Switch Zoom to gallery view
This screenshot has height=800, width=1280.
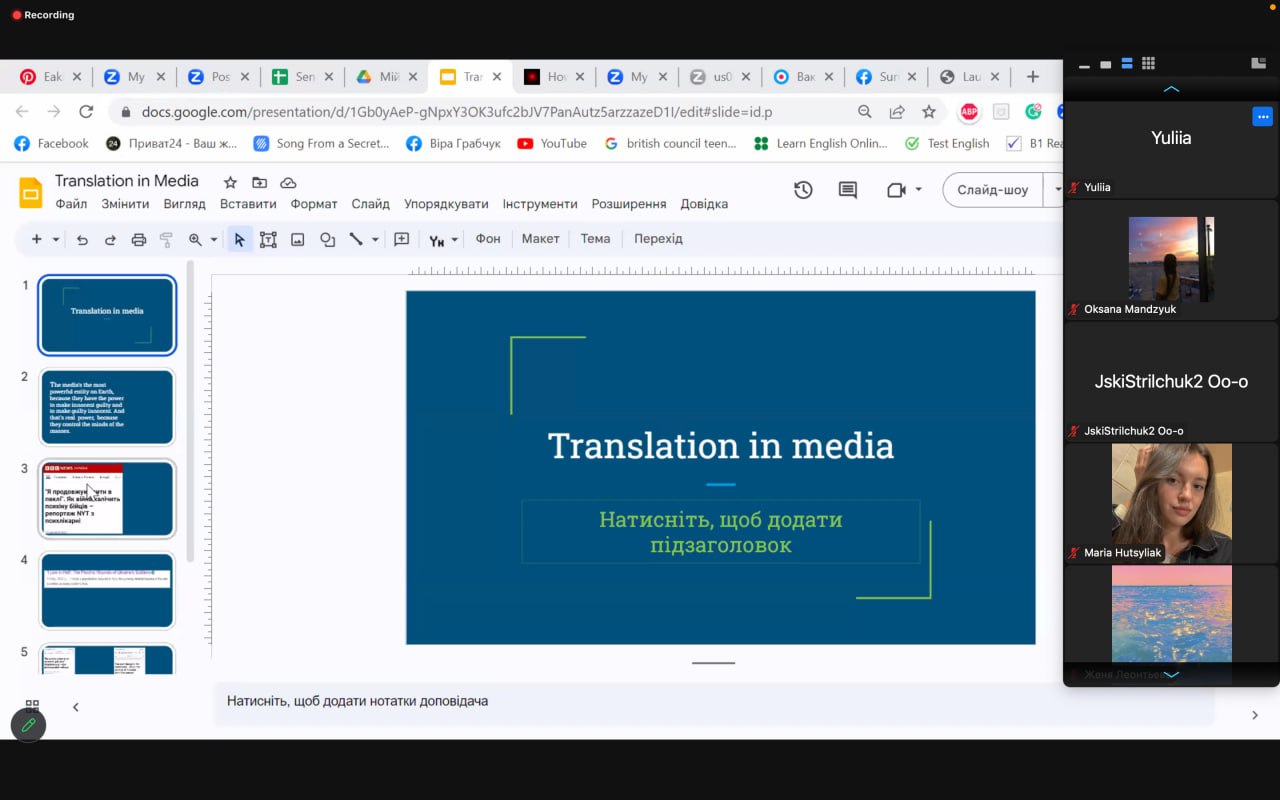click(x=1148, y=63)
